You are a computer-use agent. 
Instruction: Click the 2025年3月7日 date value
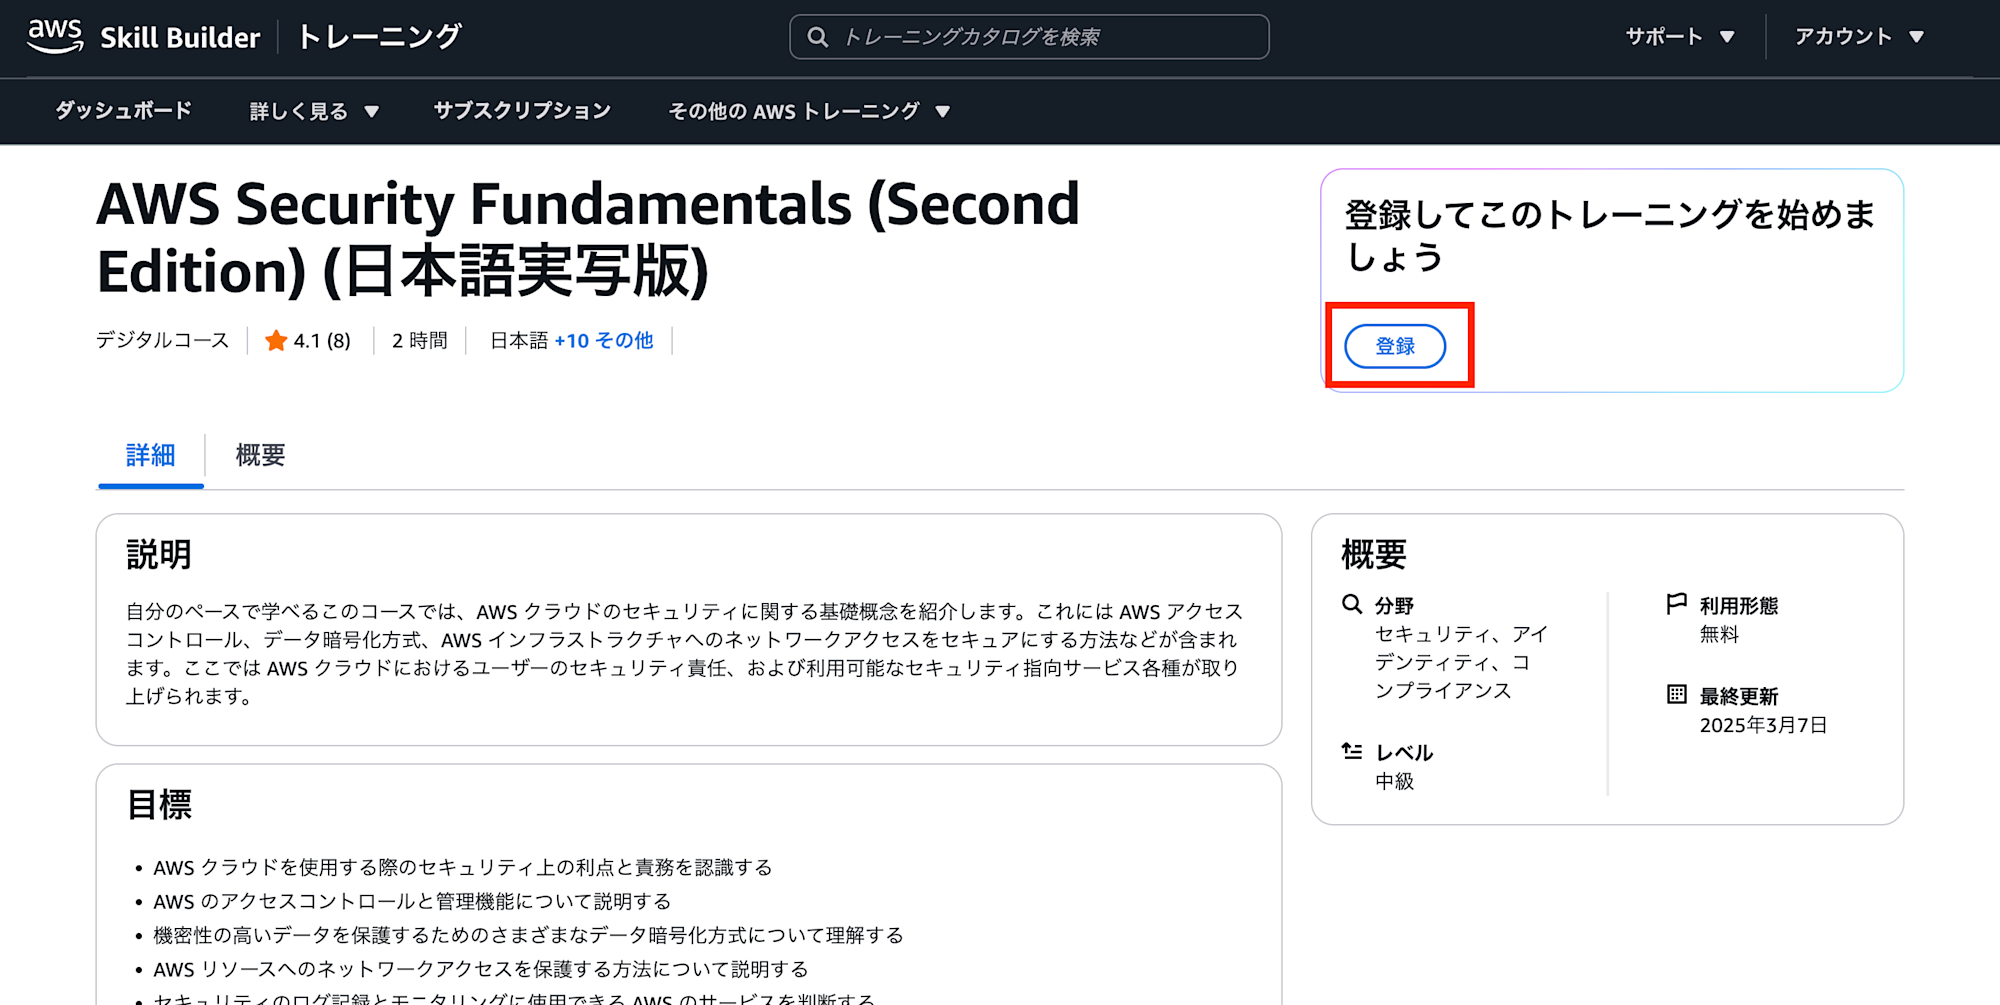[1763, 725]
